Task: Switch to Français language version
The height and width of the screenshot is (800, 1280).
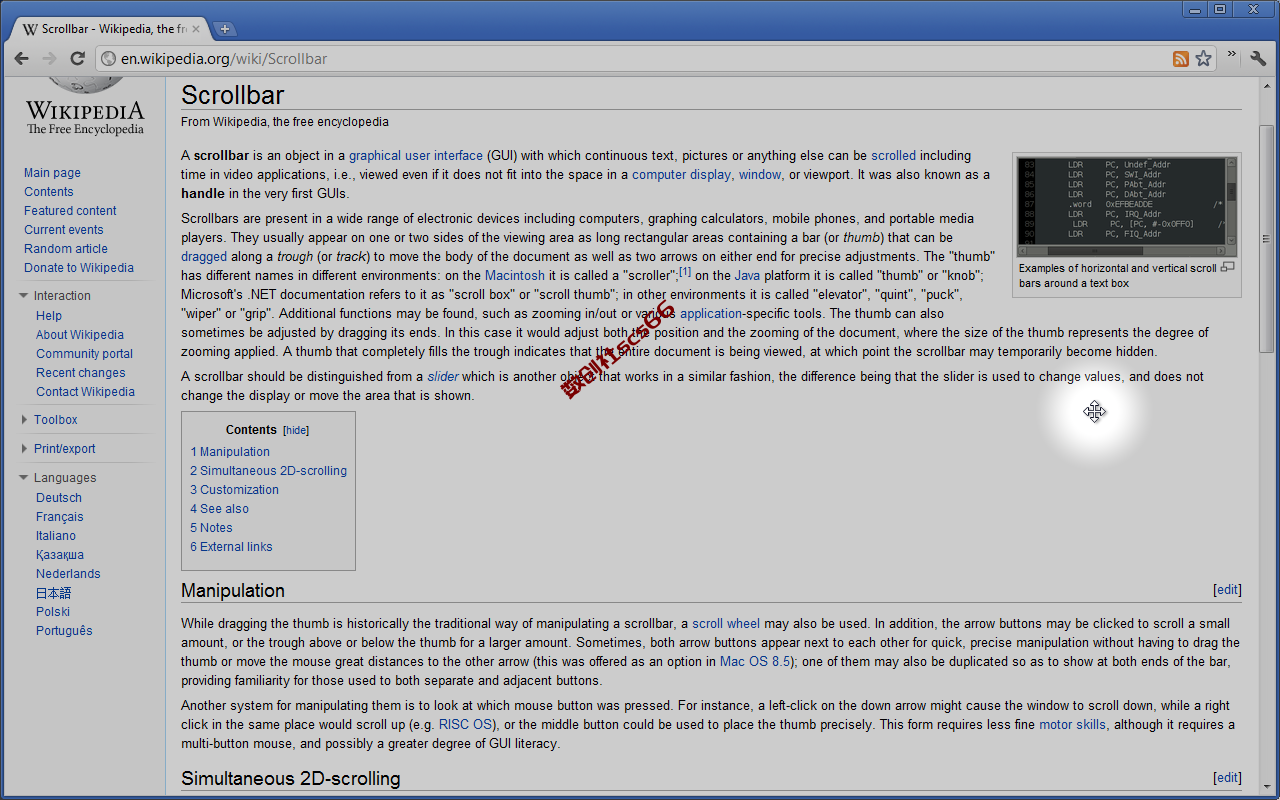Action: (60, 517)
